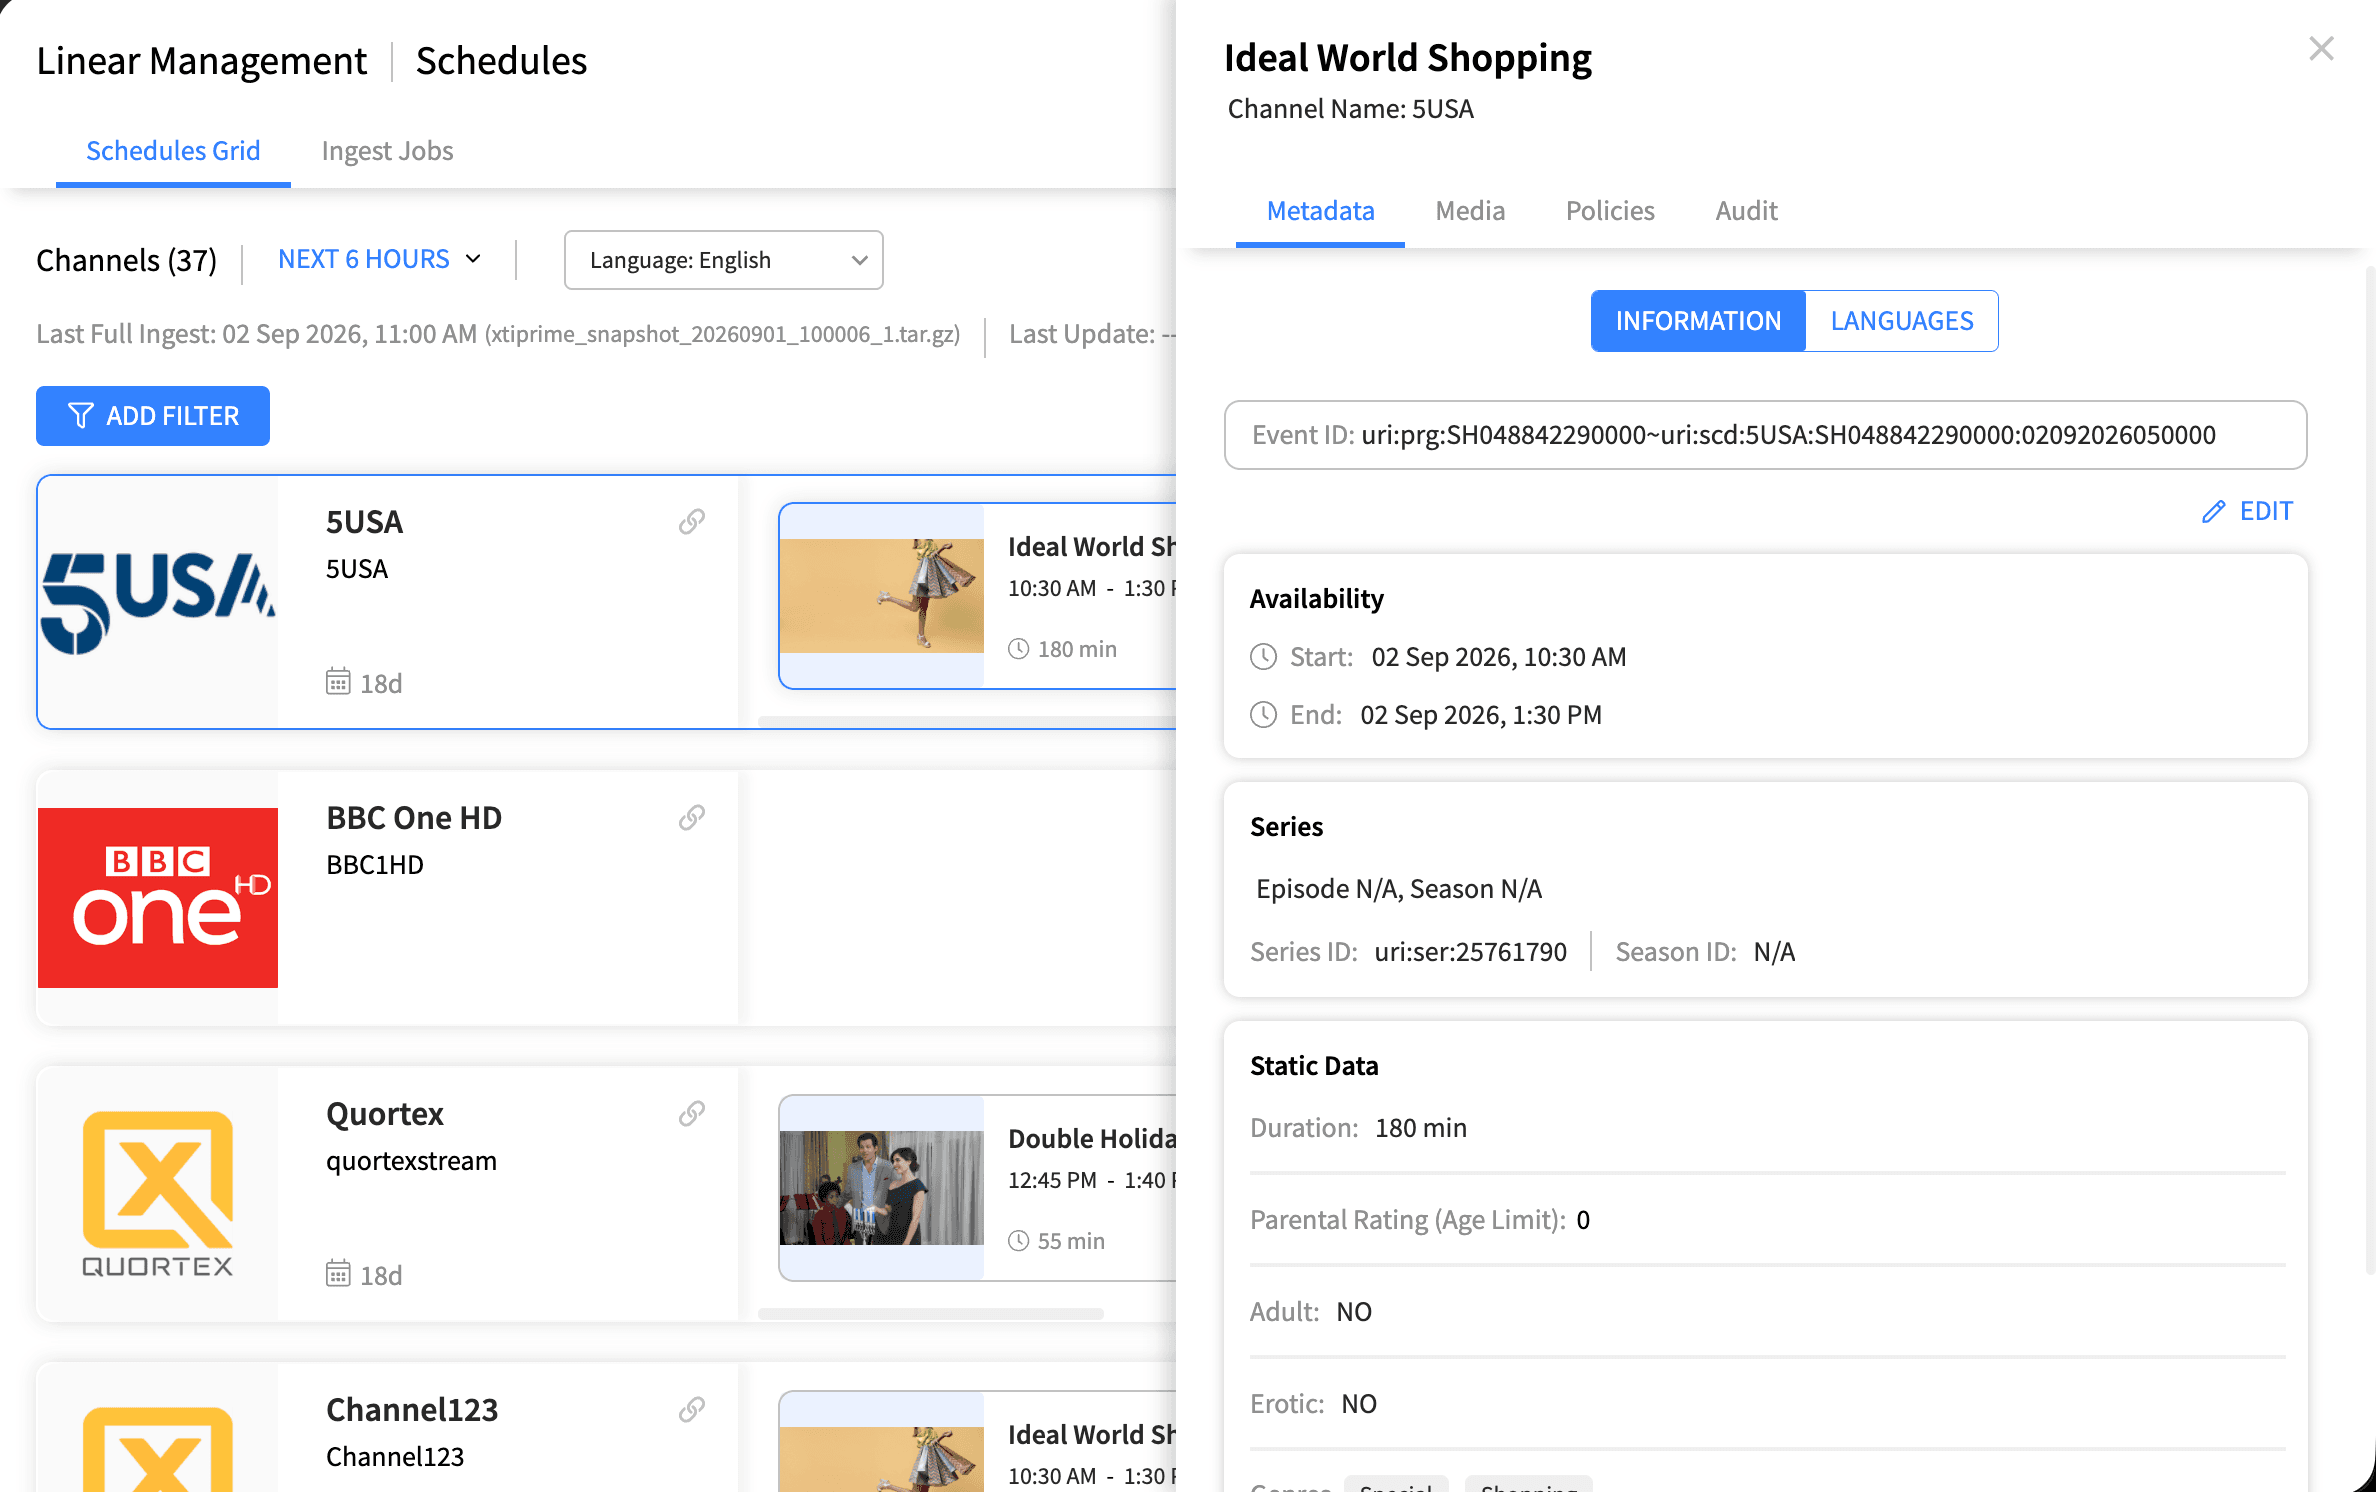Open the NEXT 6 HOURS time range dropdown
This screenshot has width=2376, height=1492.
pos(380,259)
